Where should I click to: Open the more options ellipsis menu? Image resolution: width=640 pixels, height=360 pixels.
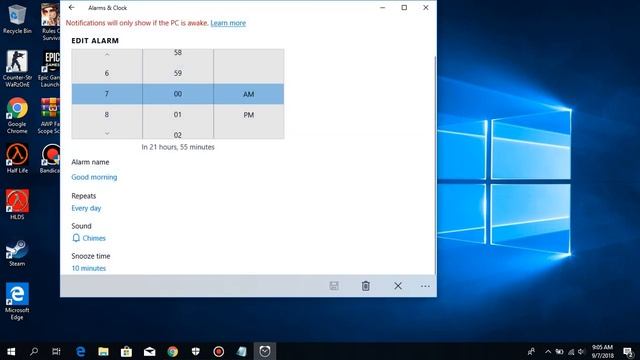pos(425,286)
